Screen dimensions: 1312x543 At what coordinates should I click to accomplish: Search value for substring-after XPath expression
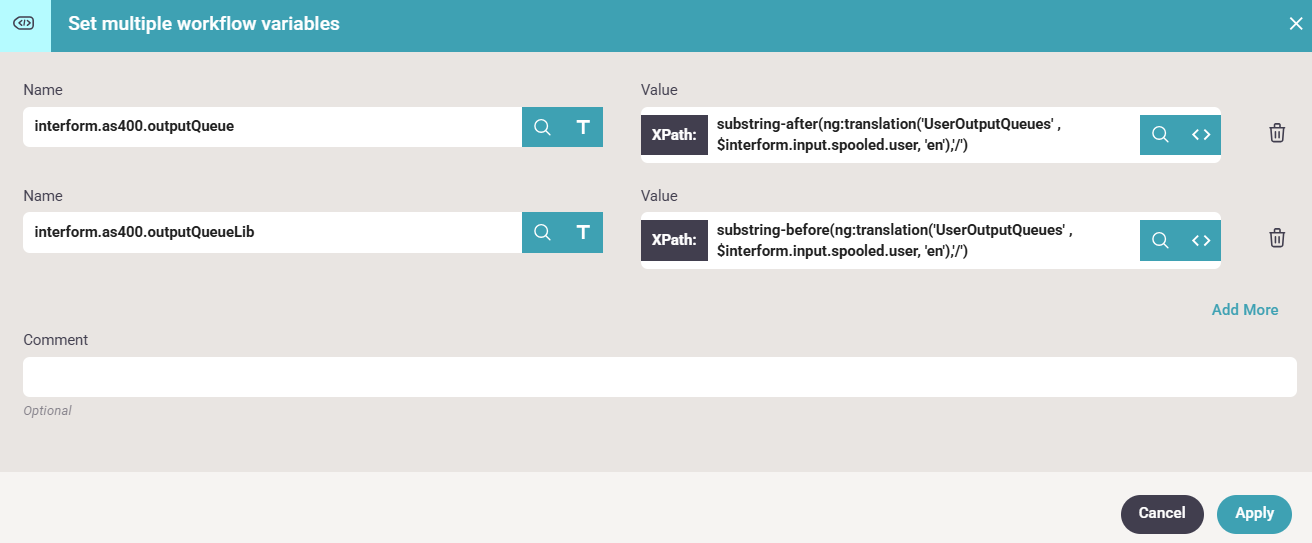1160,135
